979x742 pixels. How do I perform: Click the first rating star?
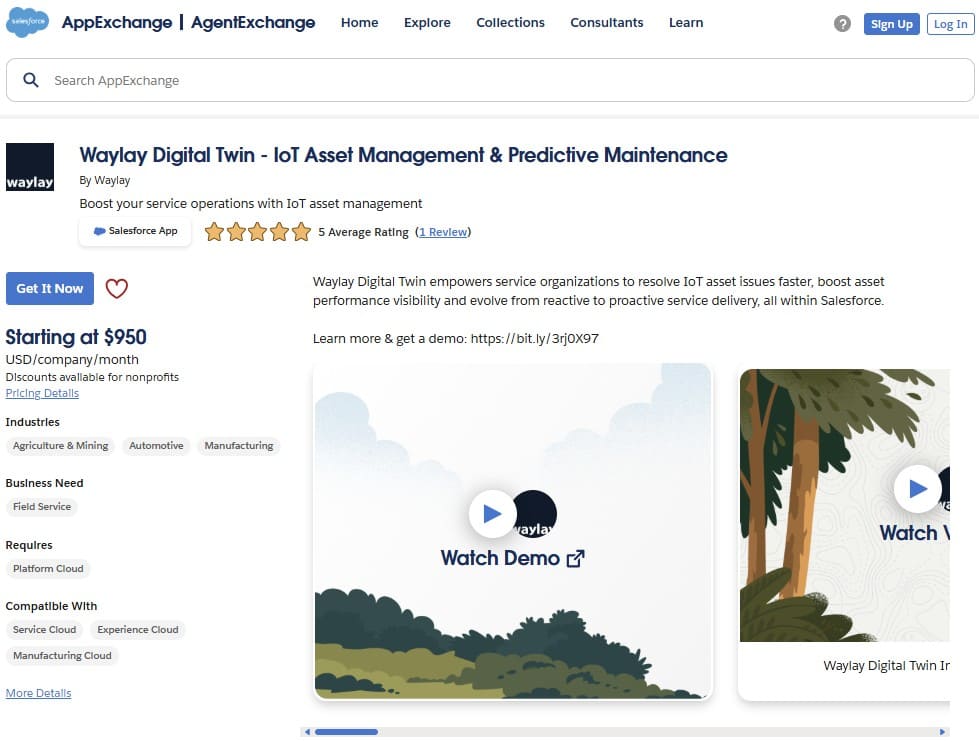point(214,232)
